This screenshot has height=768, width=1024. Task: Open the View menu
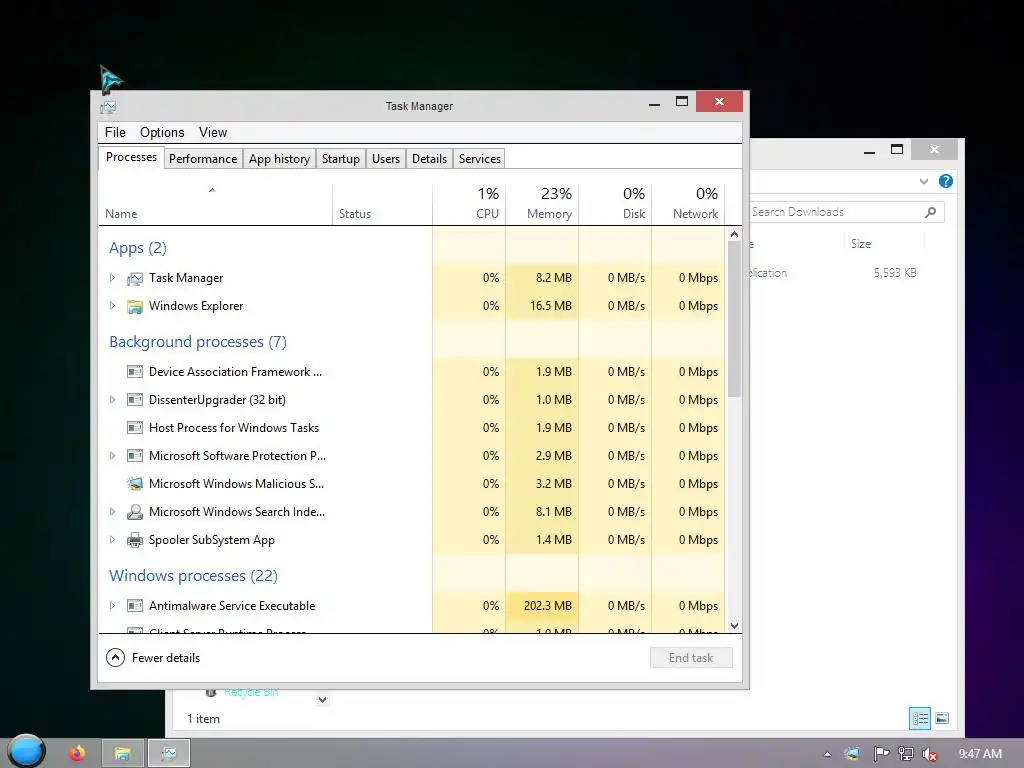(x=213, y=133)
